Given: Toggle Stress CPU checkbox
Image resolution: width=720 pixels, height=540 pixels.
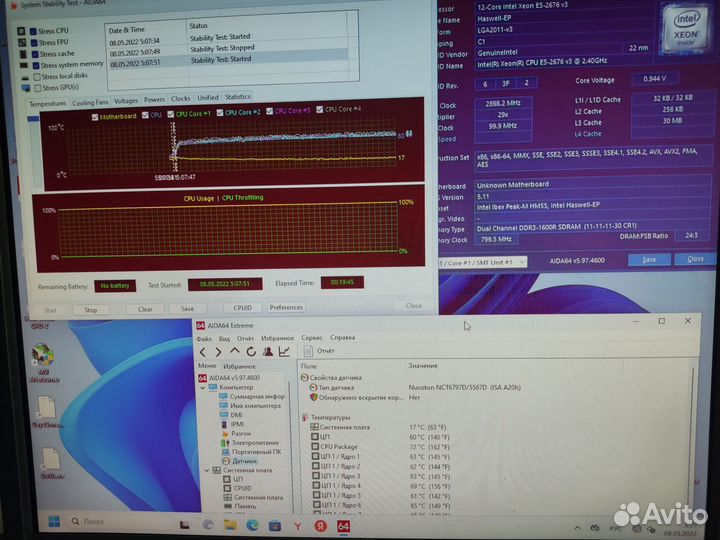Looking at the screenshot, I should pos(33,31).
